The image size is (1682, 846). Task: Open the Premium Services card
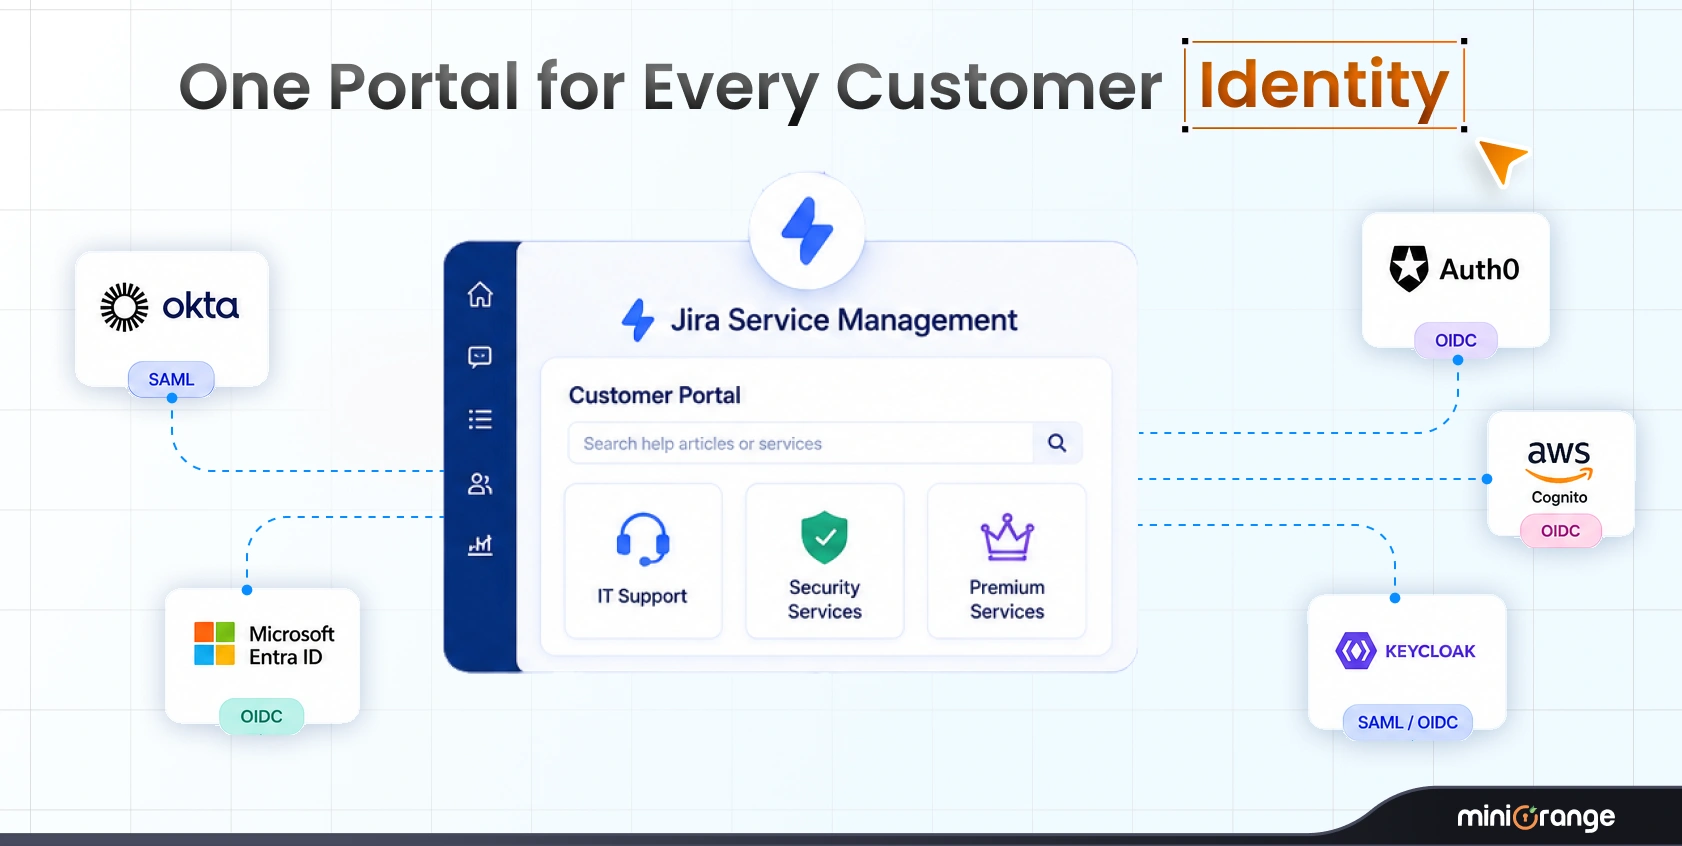(1007, 561)
